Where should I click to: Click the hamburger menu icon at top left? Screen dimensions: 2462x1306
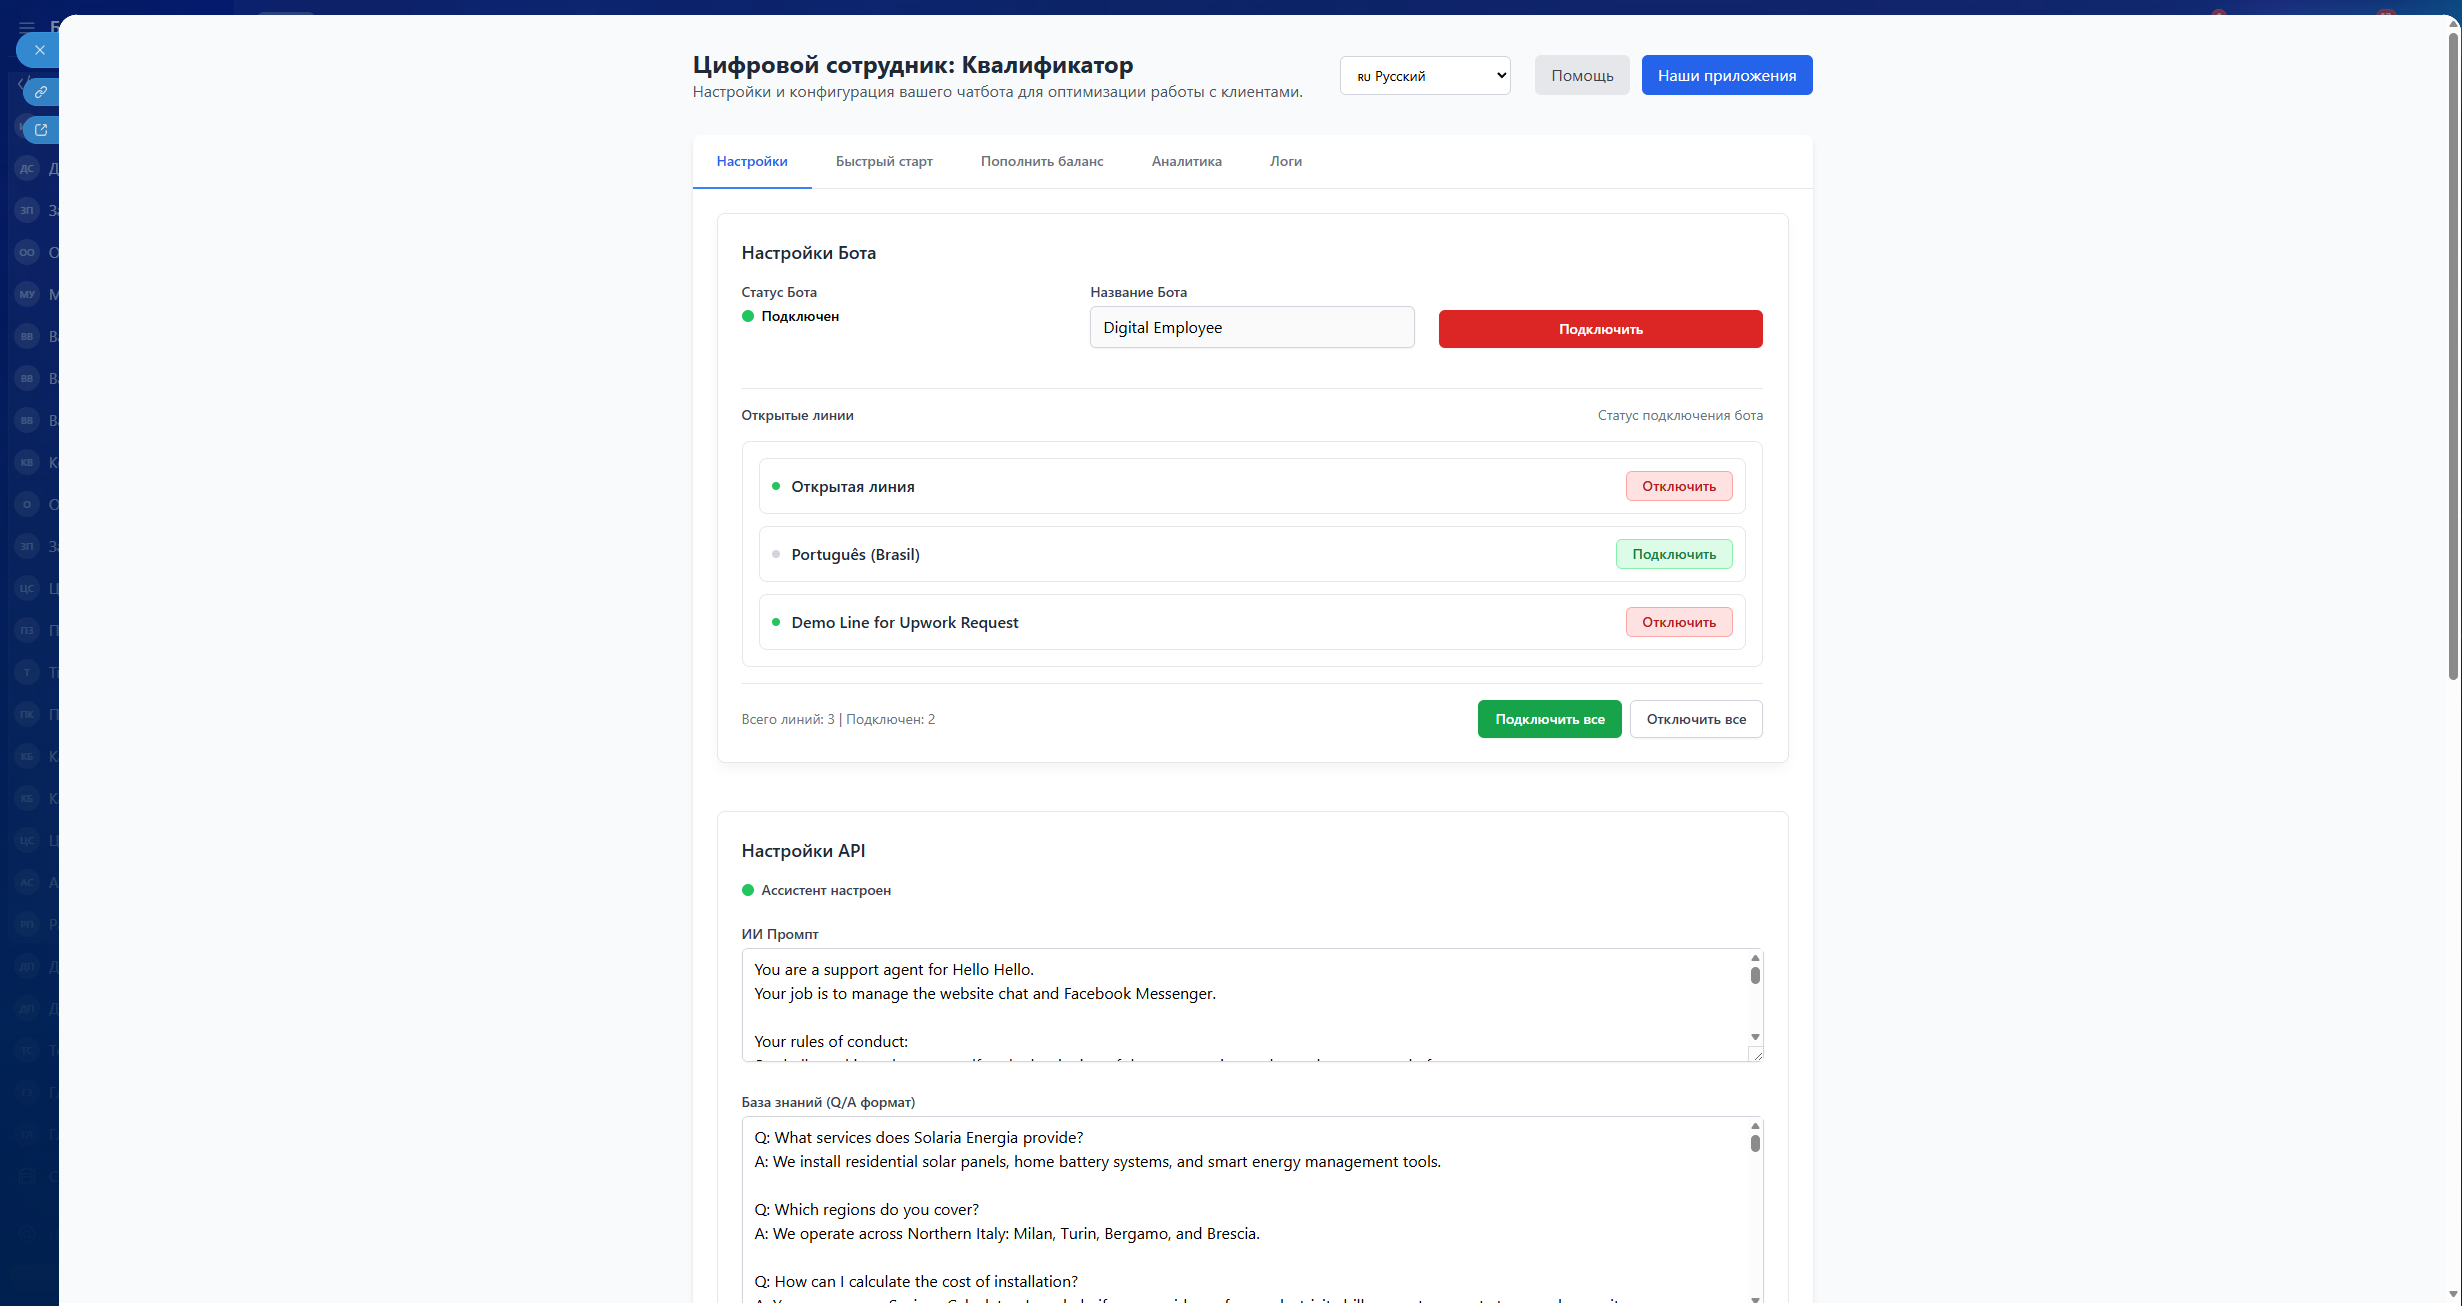(27, 27)
